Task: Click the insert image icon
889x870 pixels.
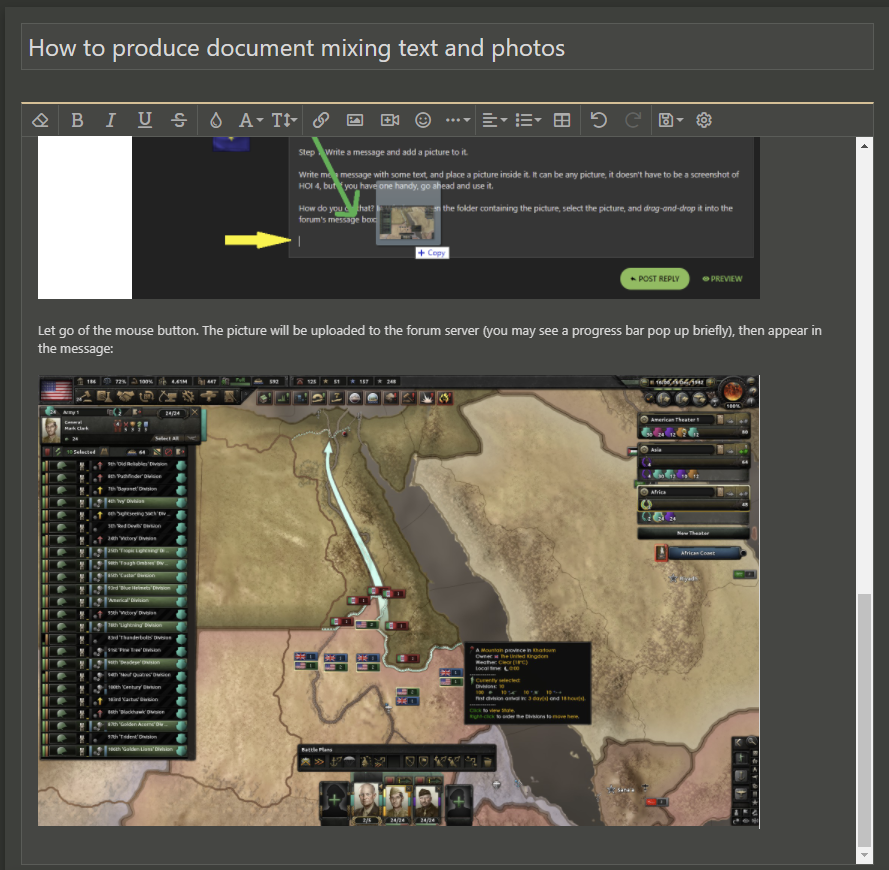Action: pyautogui.click(x=354, y=120)
